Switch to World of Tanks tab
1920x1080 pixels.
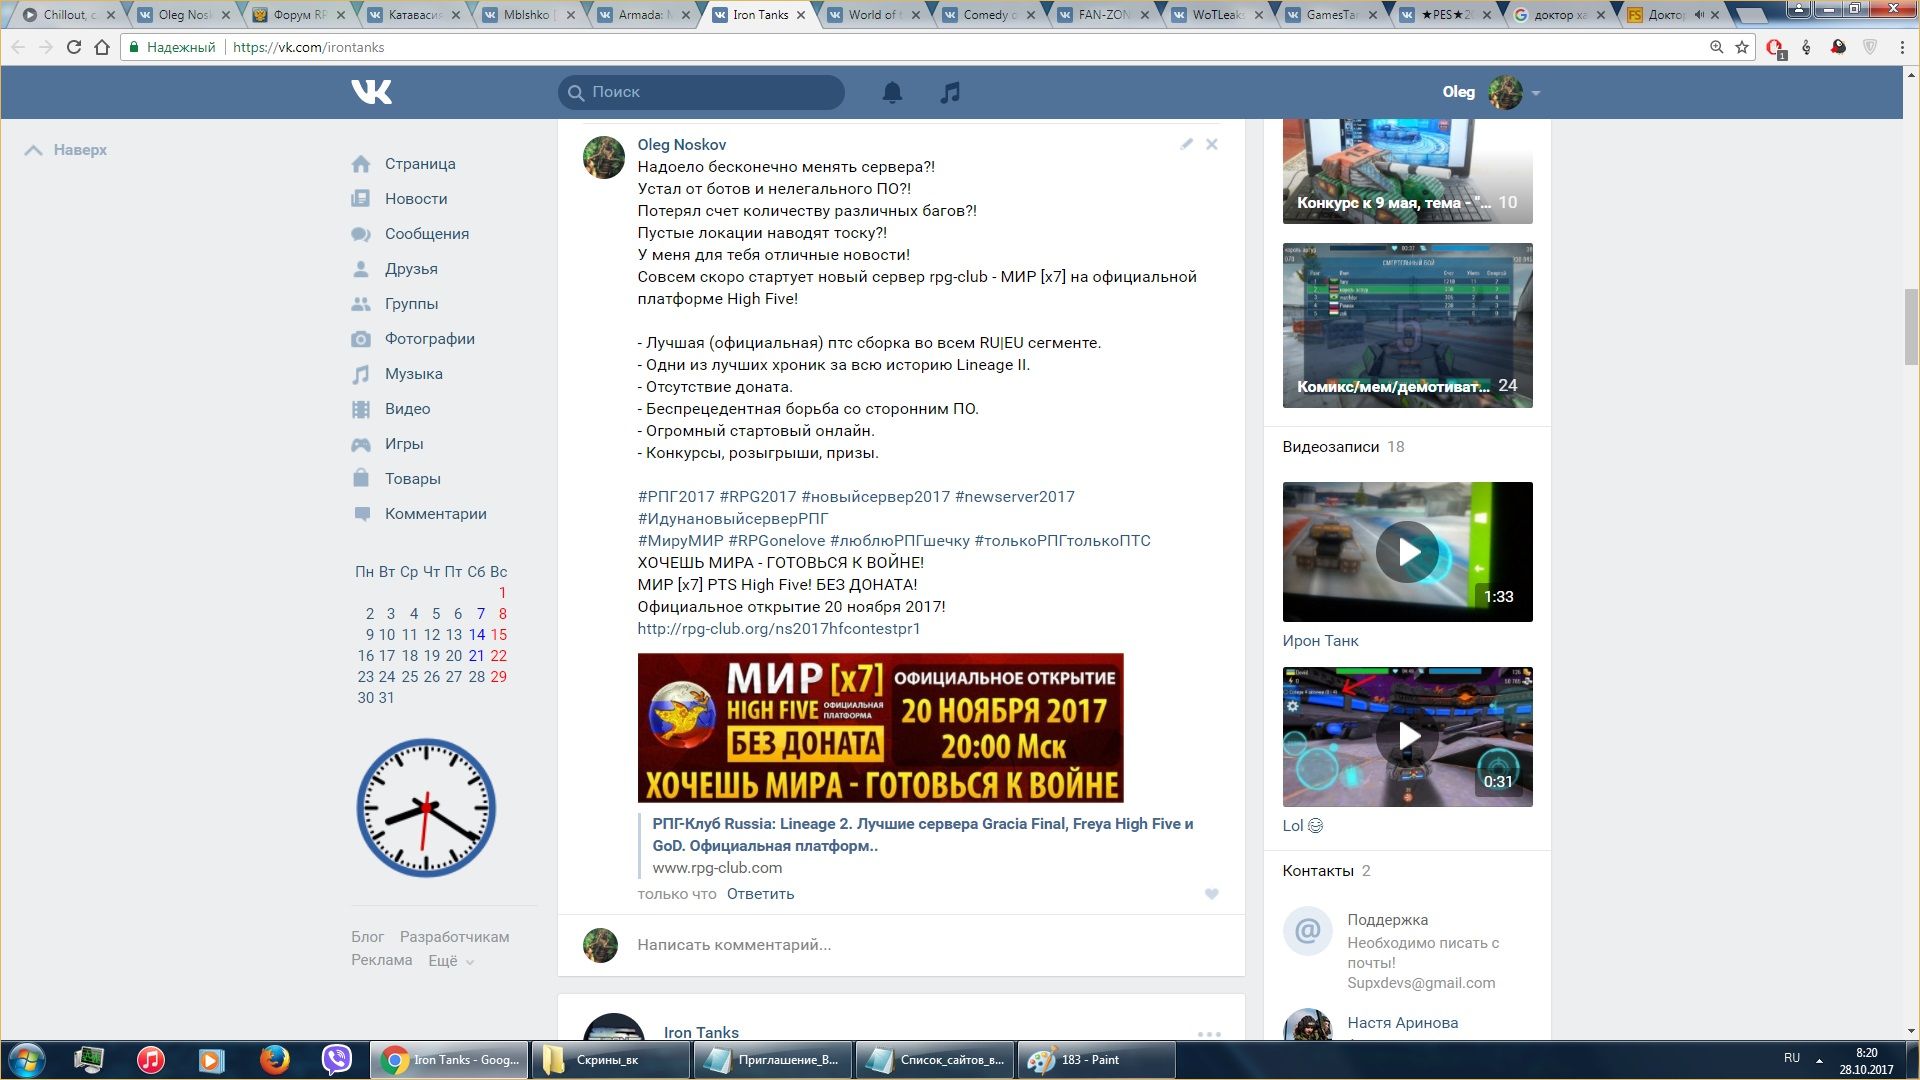click(x=872, y=15)
